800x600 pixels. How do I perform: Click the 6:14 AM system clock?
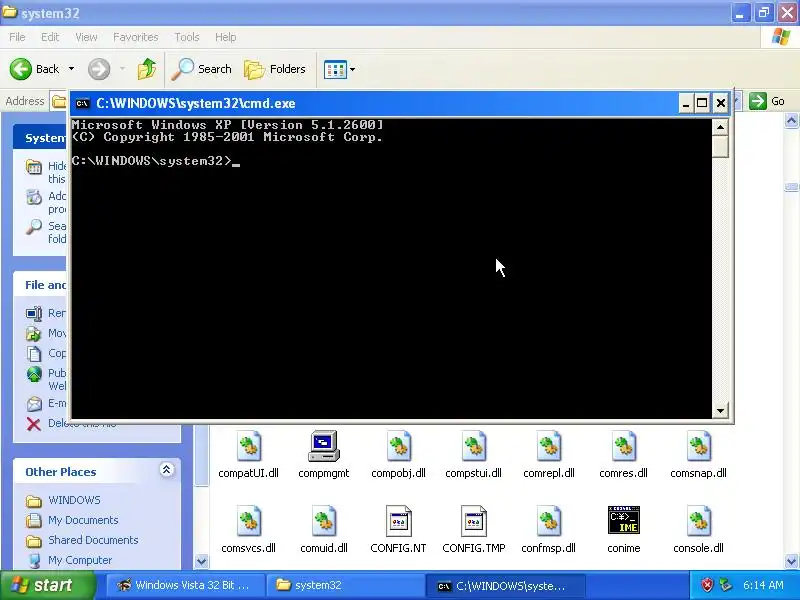coord(763,585)
